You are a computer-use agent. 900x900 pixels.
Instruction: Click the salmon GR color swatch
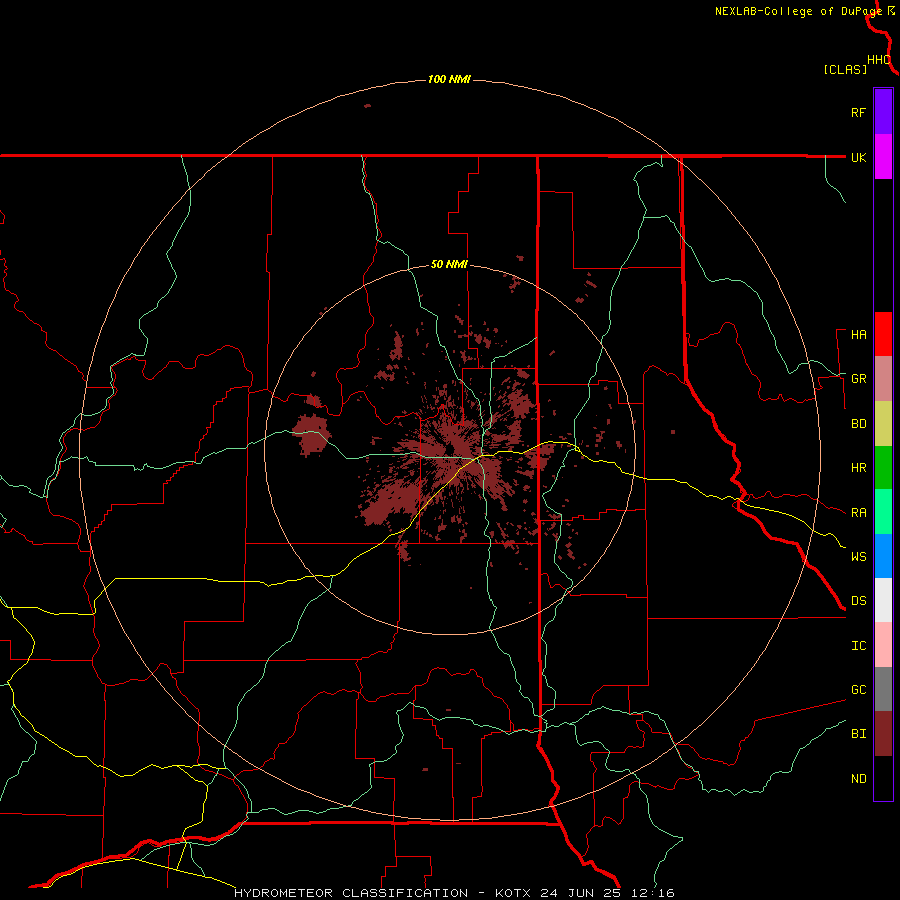coord(883,379)
